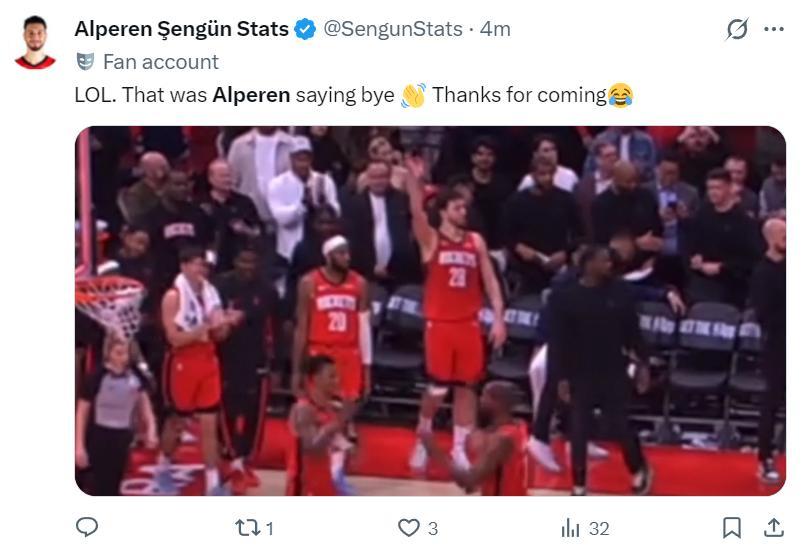
Task: Repost this tweet using the retweet icon
Action: 245,527
